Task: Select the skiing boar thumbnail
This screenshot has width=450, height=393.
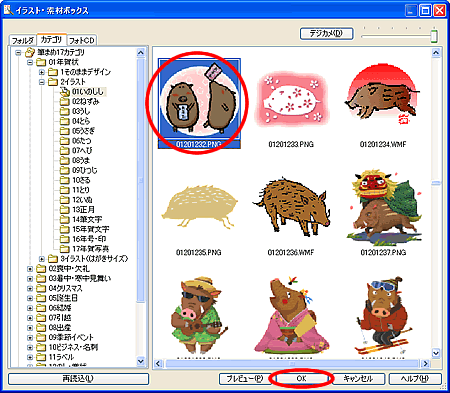Action: 383,315
